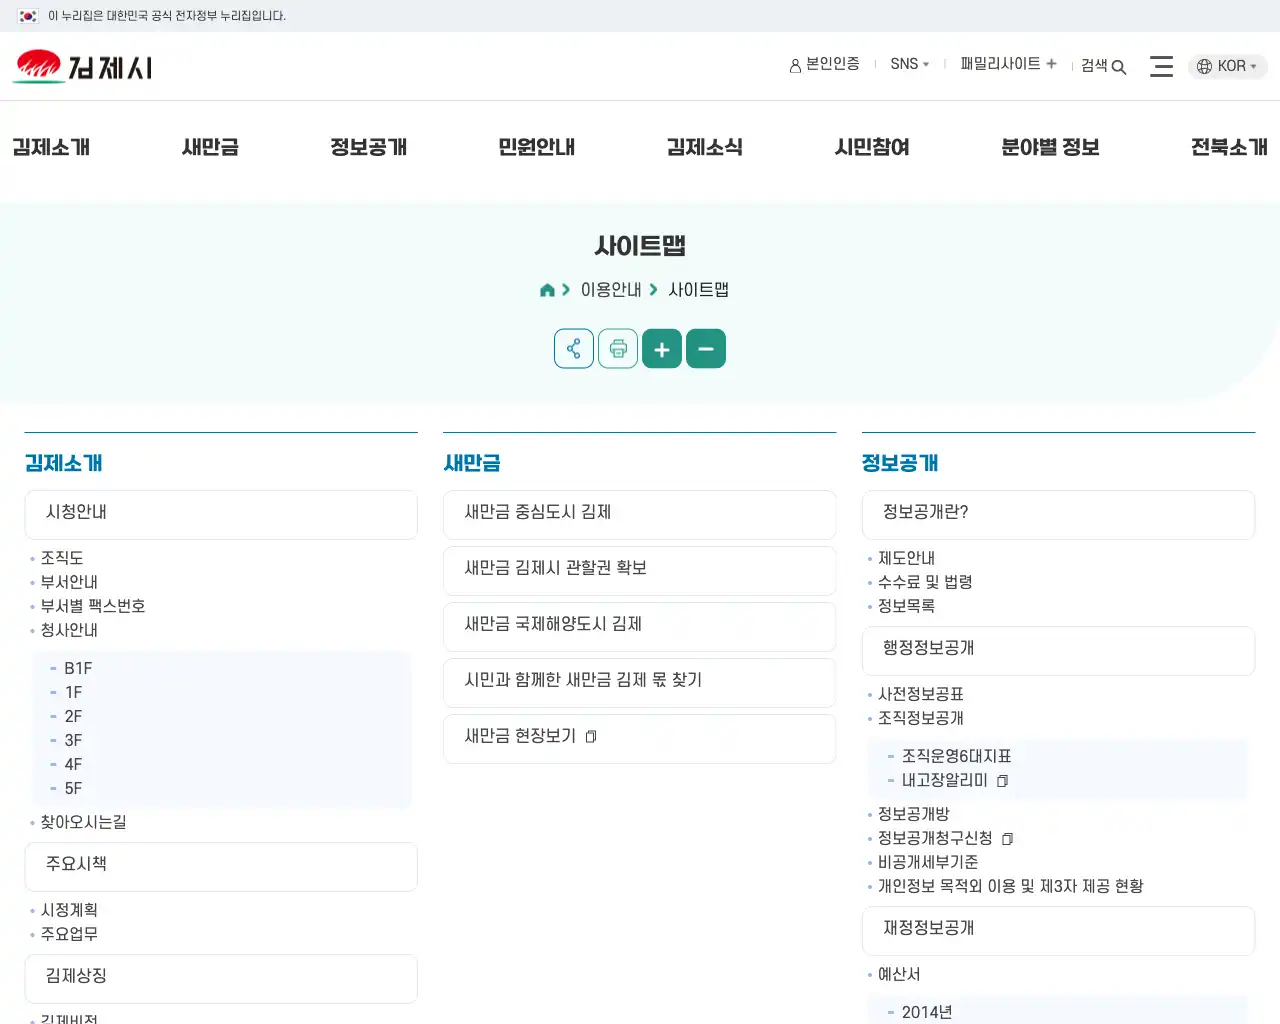This screenshot has width=1280, height=1024.
Task: Decrease font size with the minus icon
Action: [x=706, y=348]
